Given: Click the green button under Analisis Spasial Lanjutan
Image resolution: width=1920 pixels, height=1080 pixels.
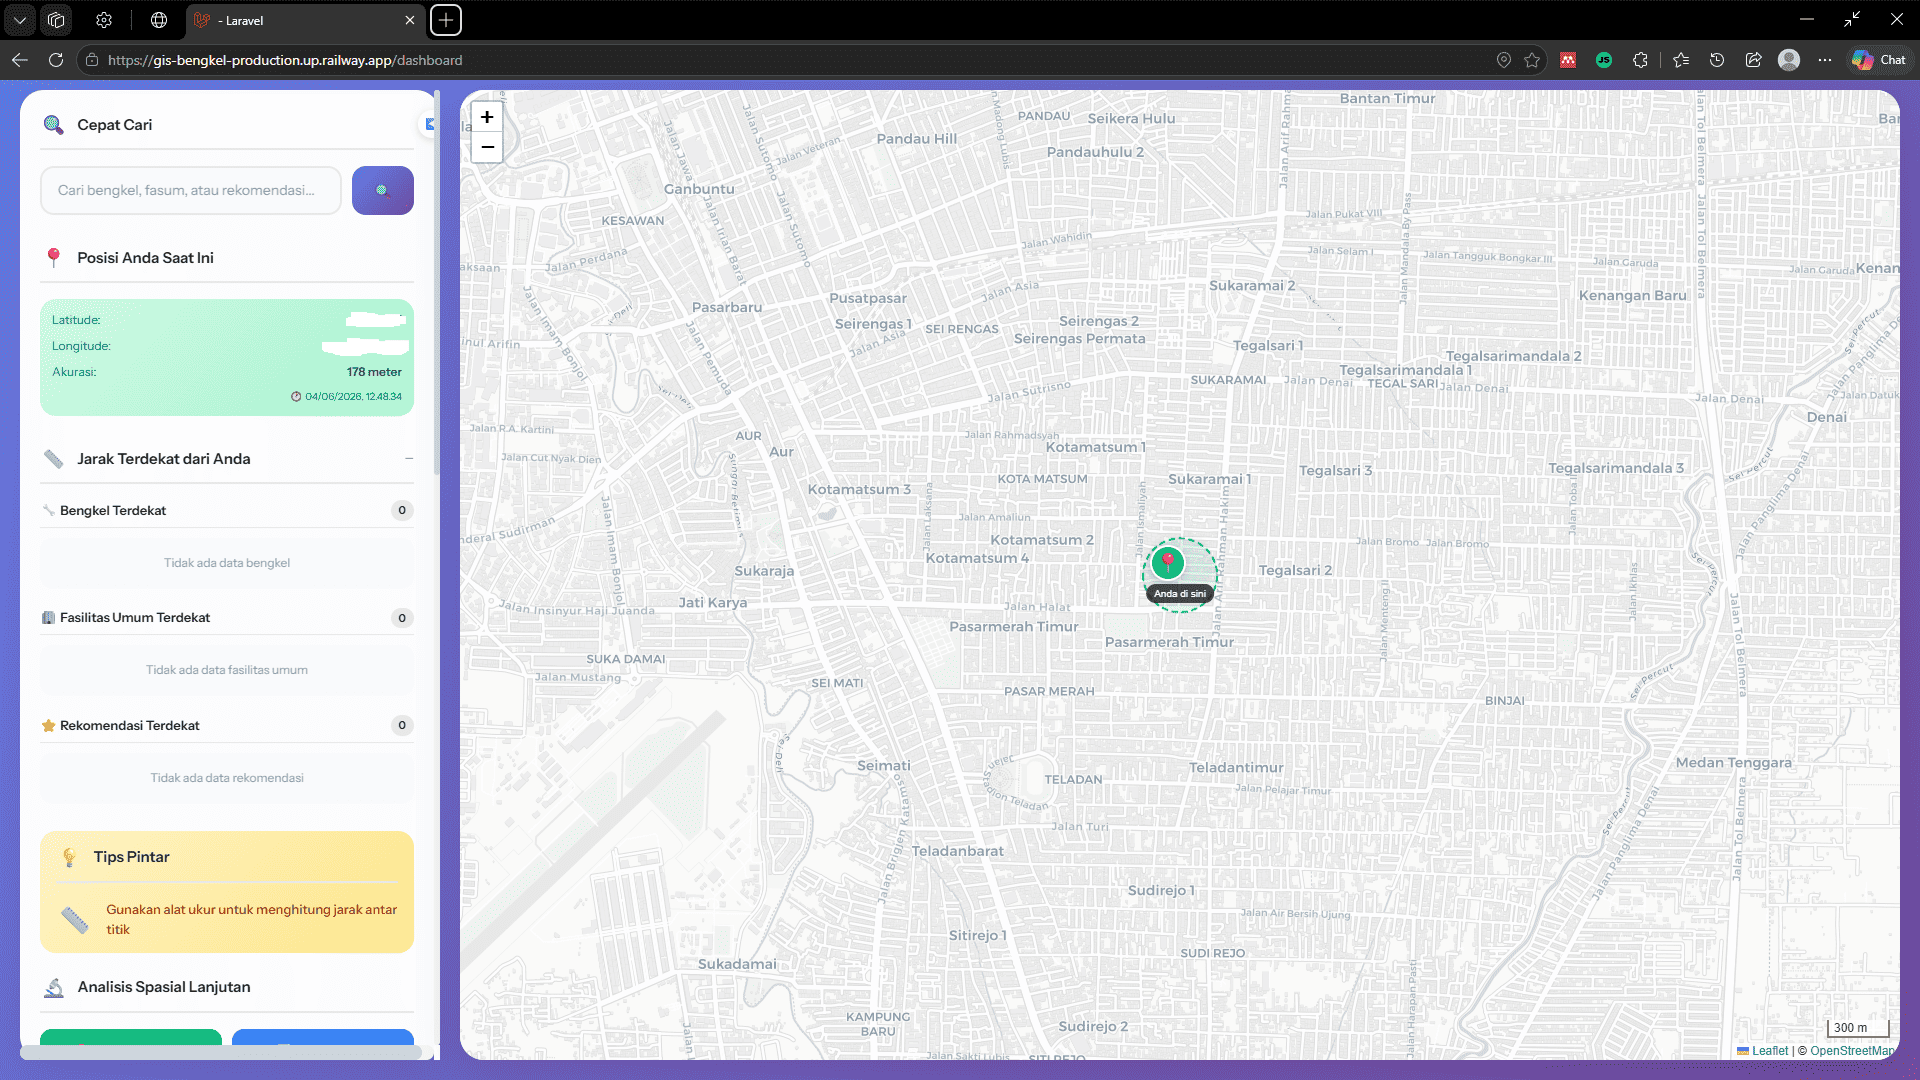Looking at the screenshot, I should tap(131, 1037).
